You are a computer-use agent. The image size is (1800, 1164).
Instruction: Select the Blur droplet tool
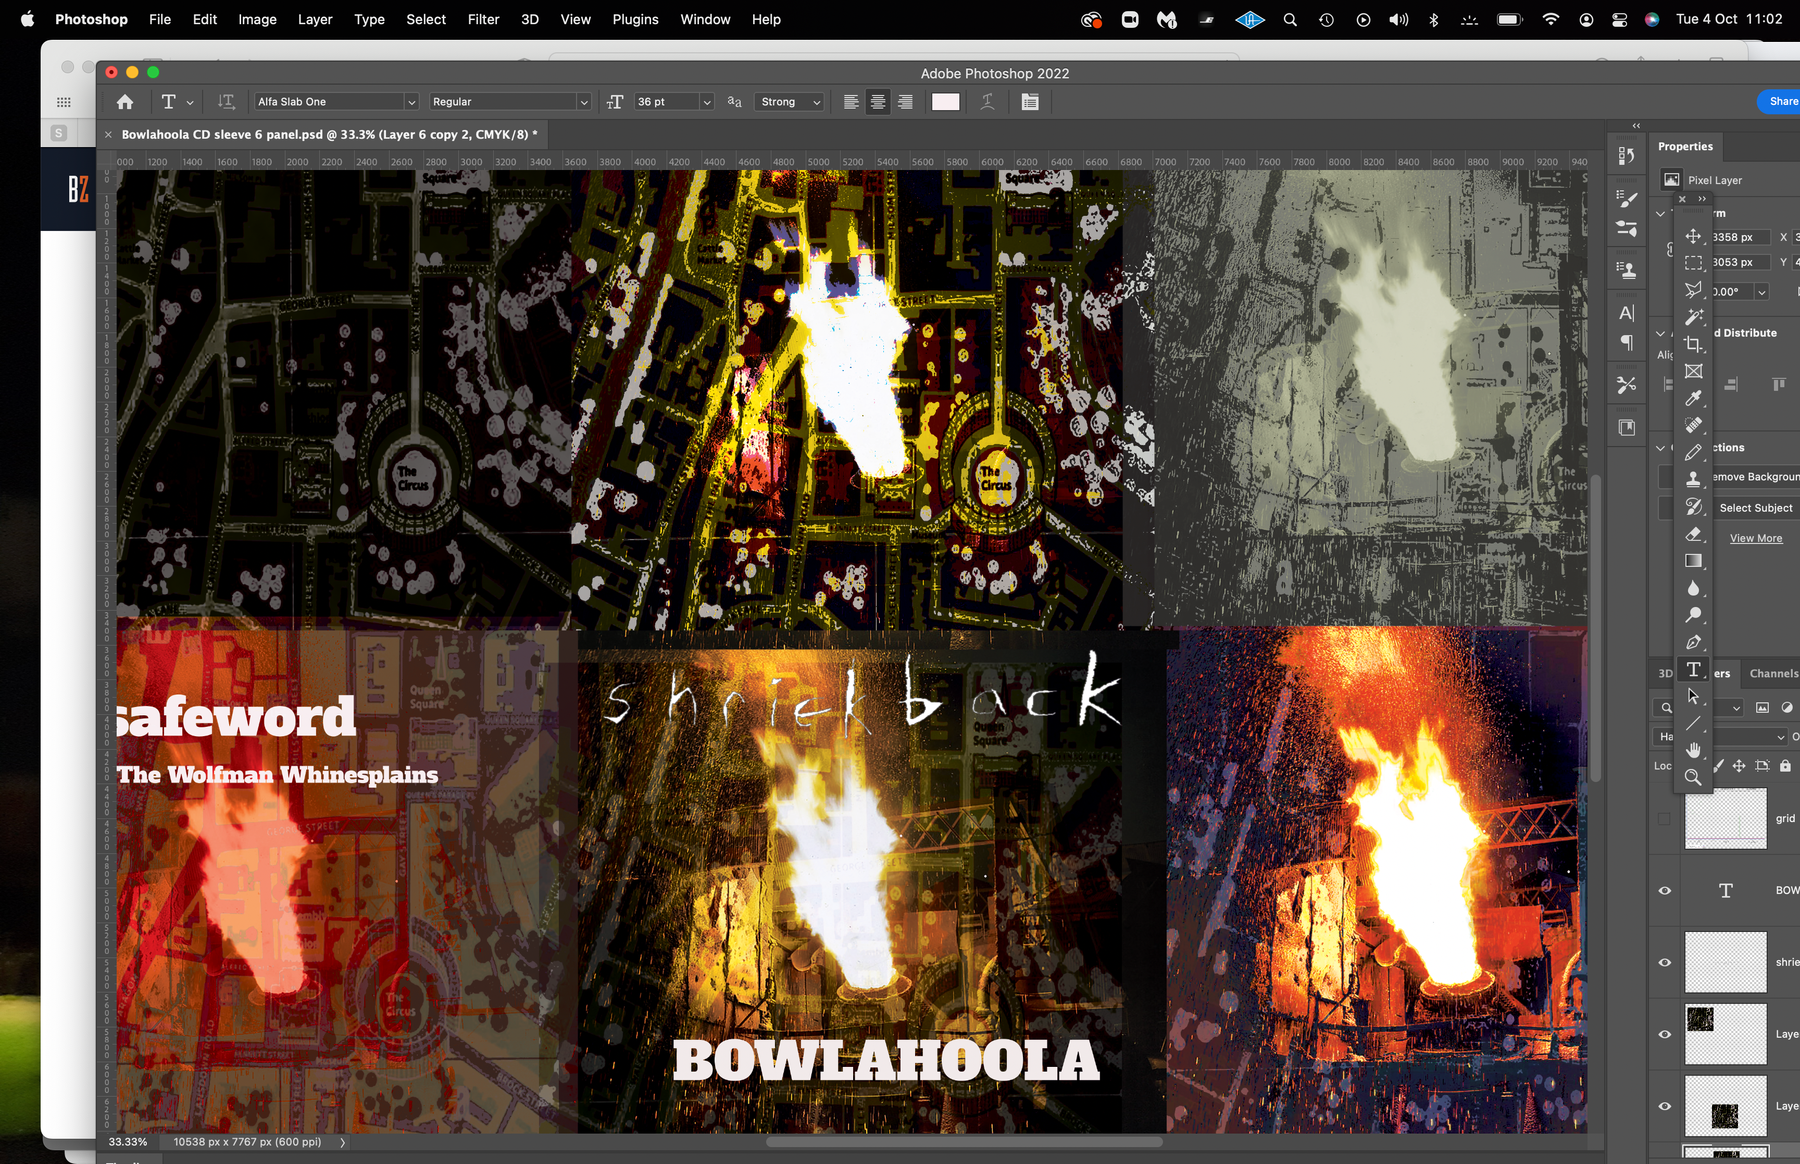click(x=1693, y=588)
